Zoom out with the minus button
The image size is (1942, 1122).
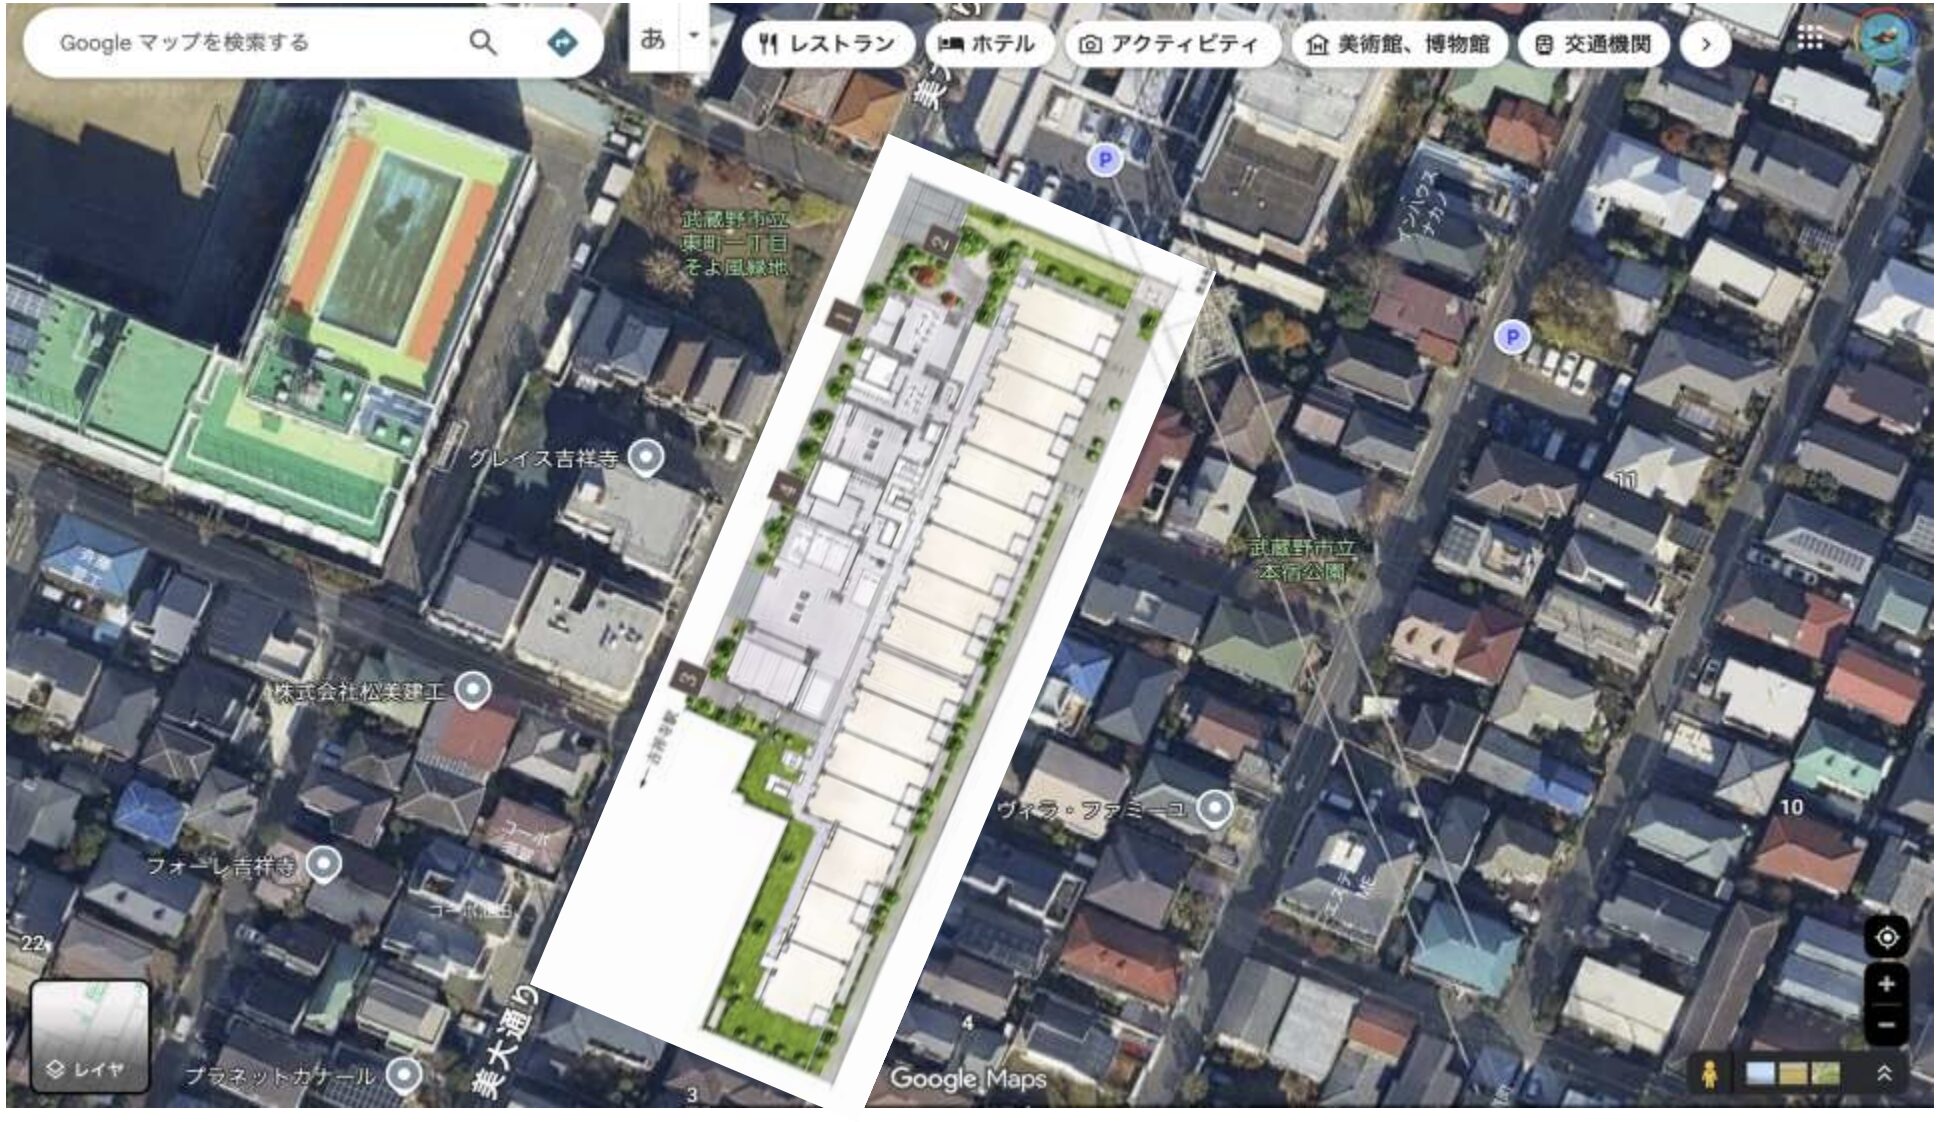1886,1024
